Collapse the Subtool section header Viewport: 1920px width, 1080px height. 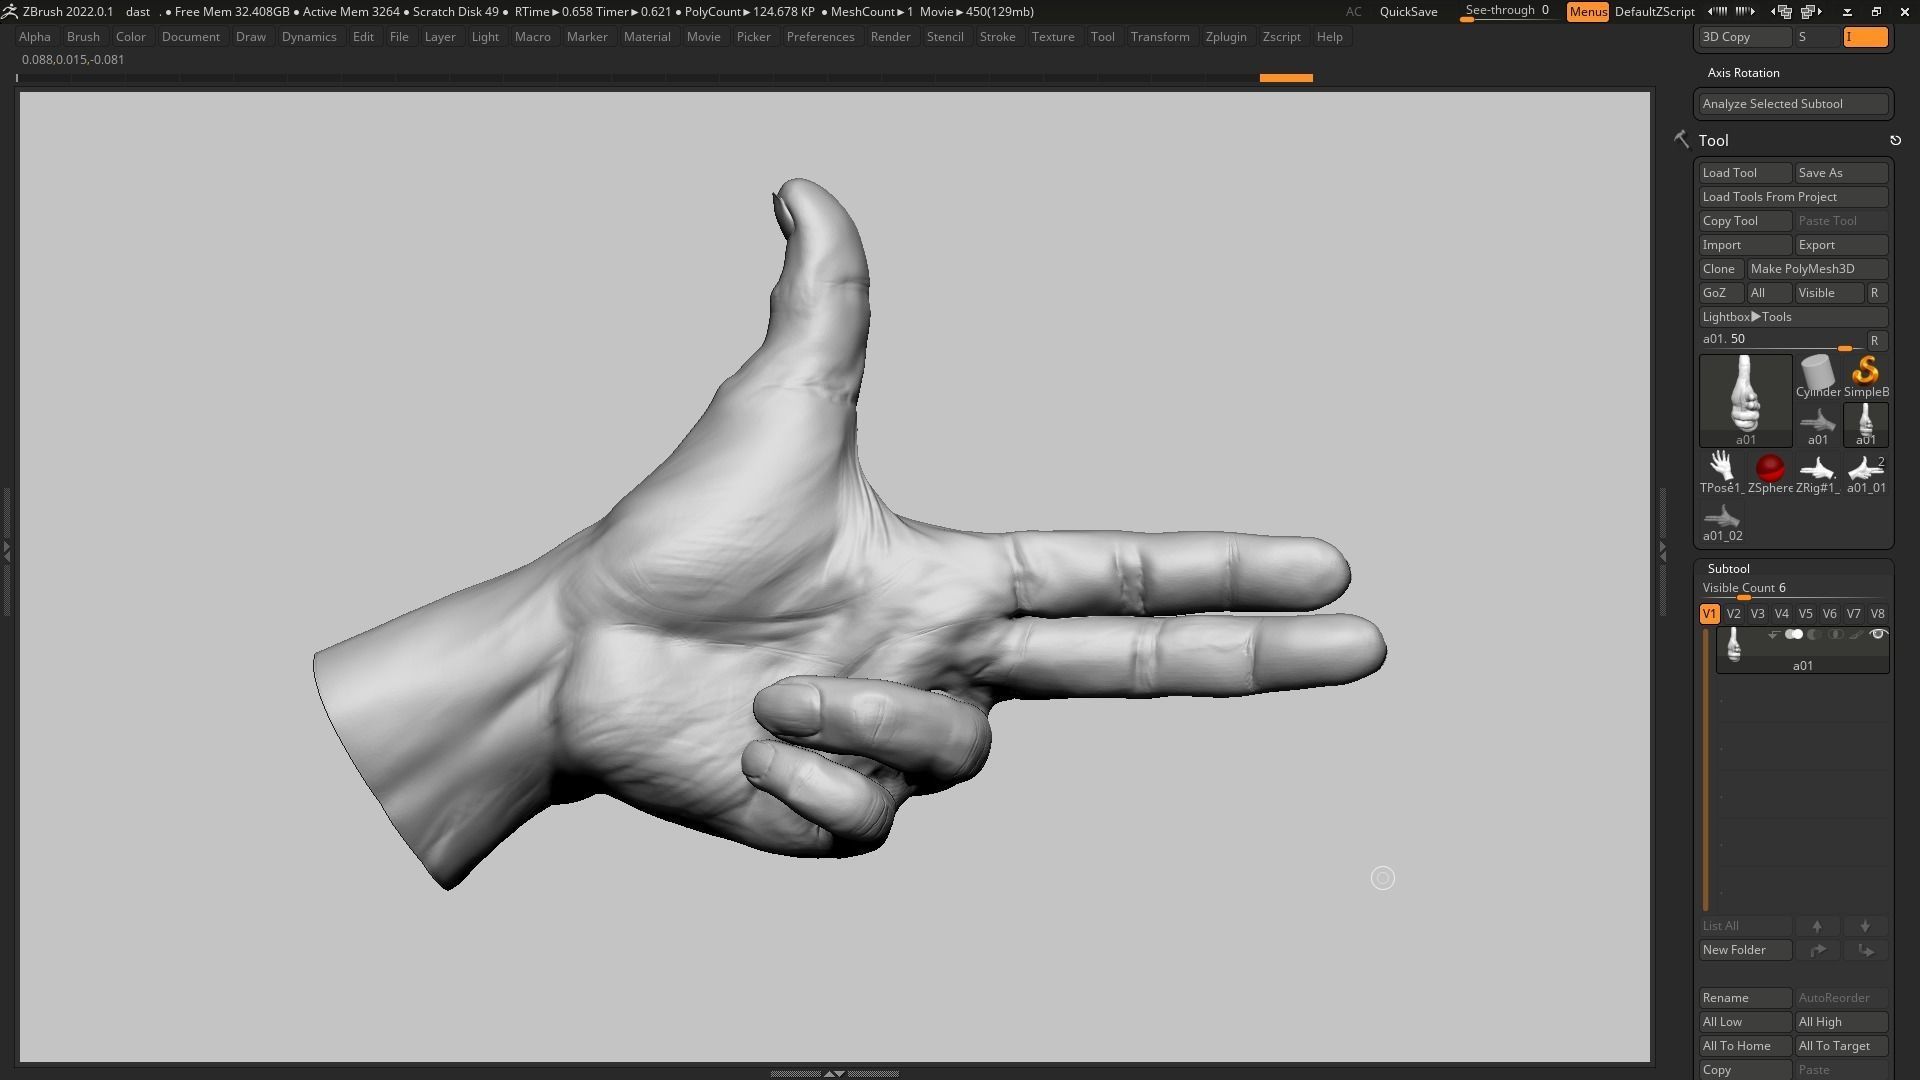(x=1728, y=569)
